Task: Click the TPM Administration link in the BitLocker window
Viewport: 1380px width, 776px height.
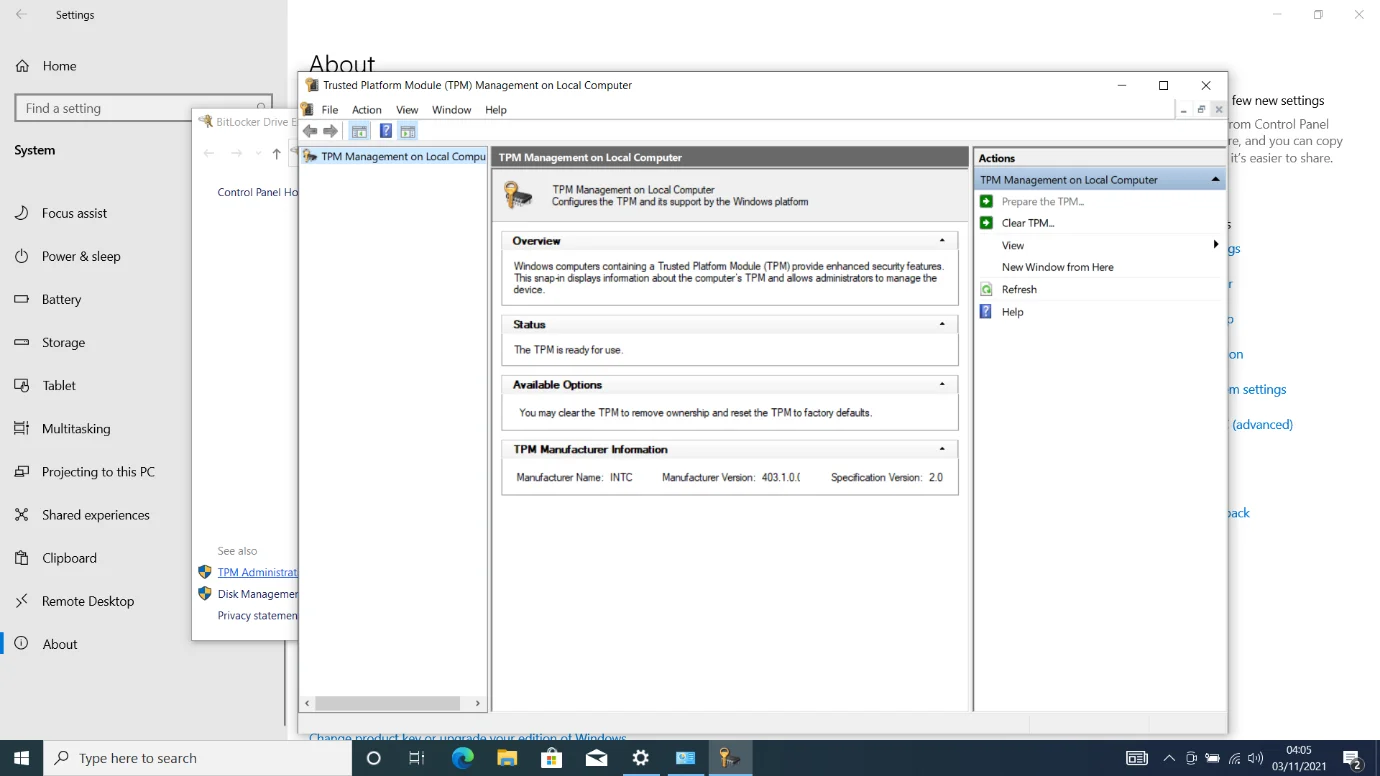Action: (257, 572)
